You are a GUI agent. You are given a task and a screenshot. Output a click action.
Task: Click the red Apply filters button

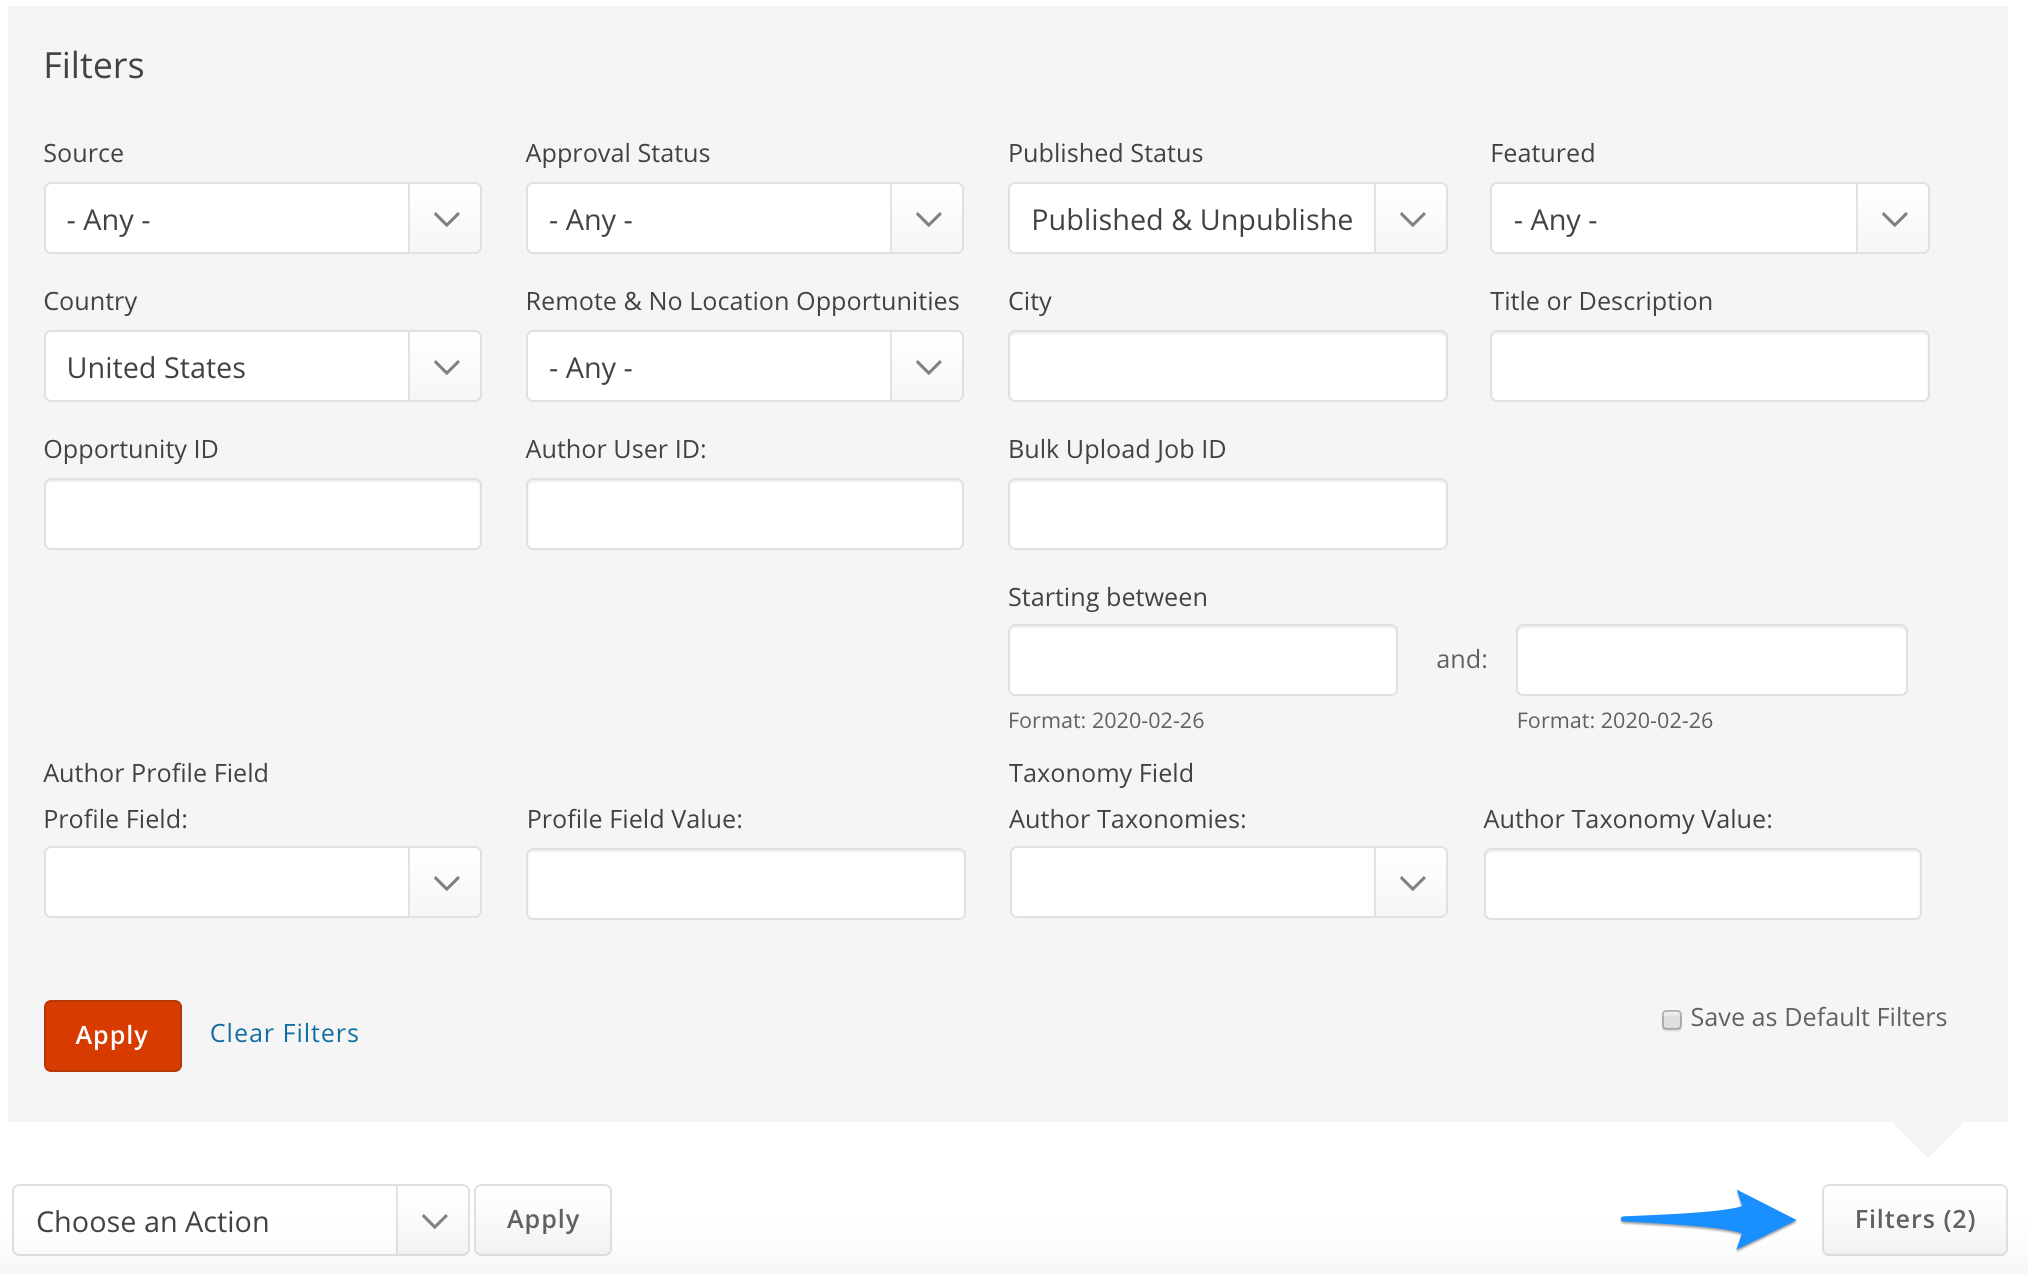click(x=112, y=1036)
